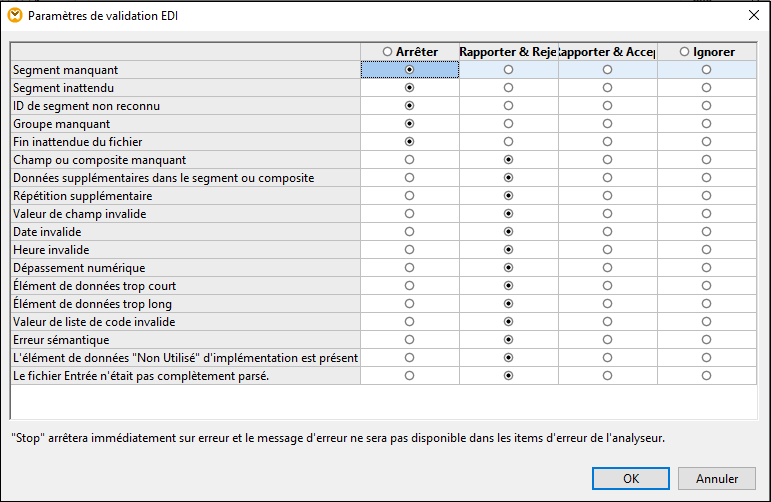This screenshot has height=502, width=771.
Task: Set Non Utilisé element row to Arrêter
Action: (x=409, y=358)
